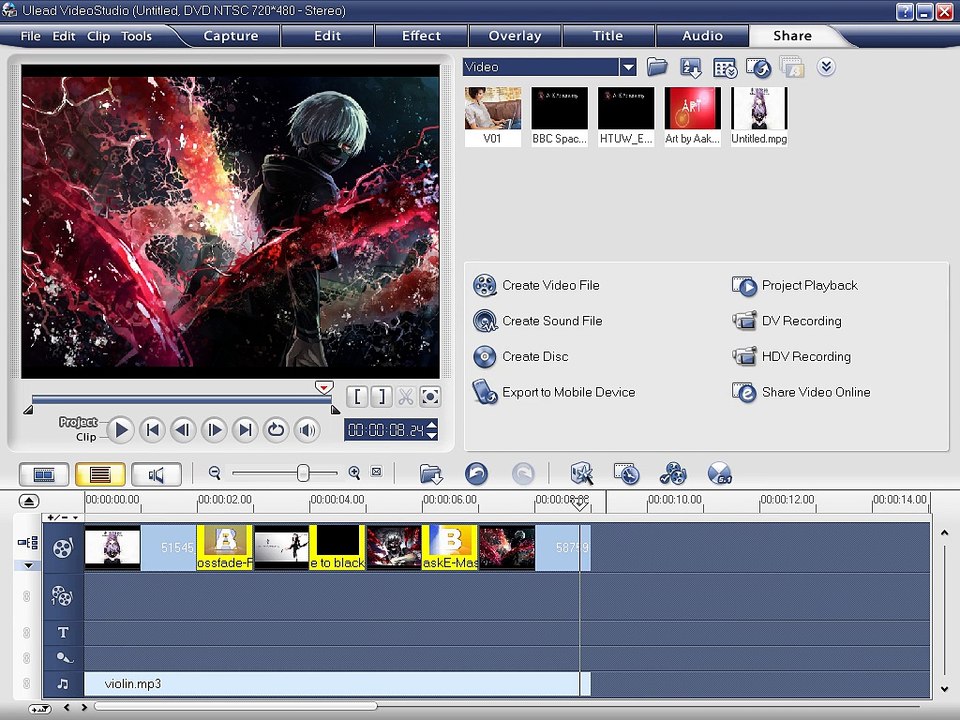Open the Load media folder icon

coord(657,67)
